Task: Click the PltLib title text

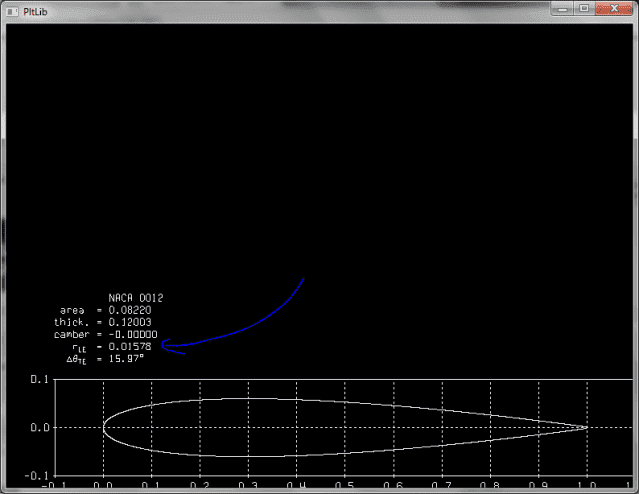Action: tap(37, 10)
